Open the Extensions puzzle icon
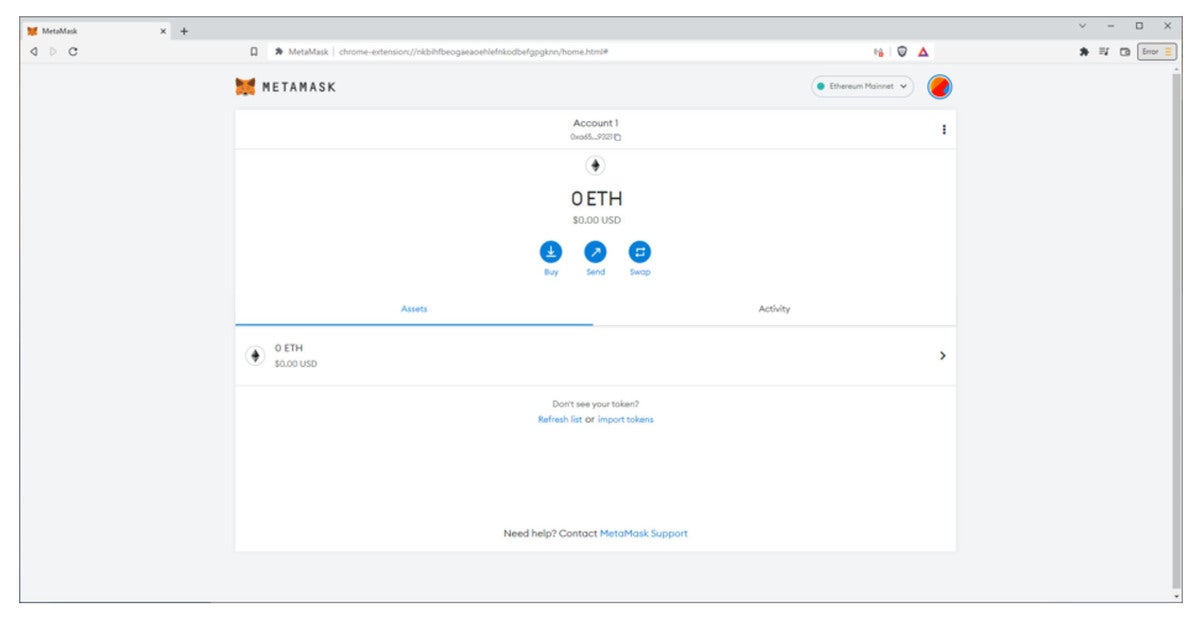 point(1084,51)
